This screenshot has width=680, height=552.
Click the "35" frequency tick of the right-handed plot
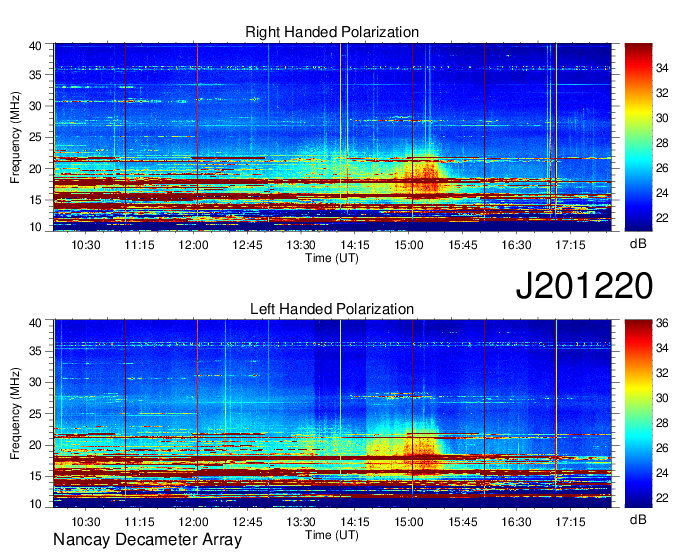[35, 75]
